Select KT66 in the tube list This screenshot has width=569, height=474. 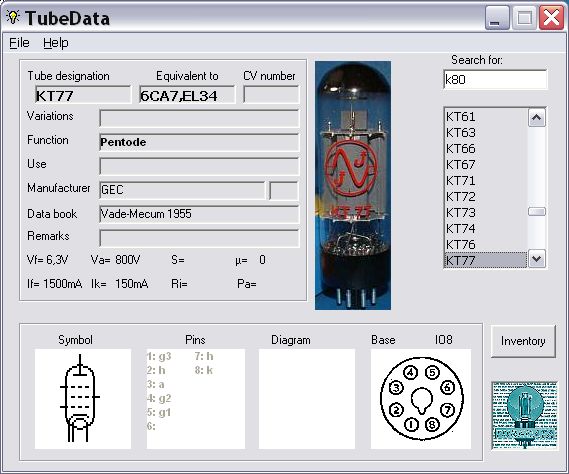(x=486, y=148)
